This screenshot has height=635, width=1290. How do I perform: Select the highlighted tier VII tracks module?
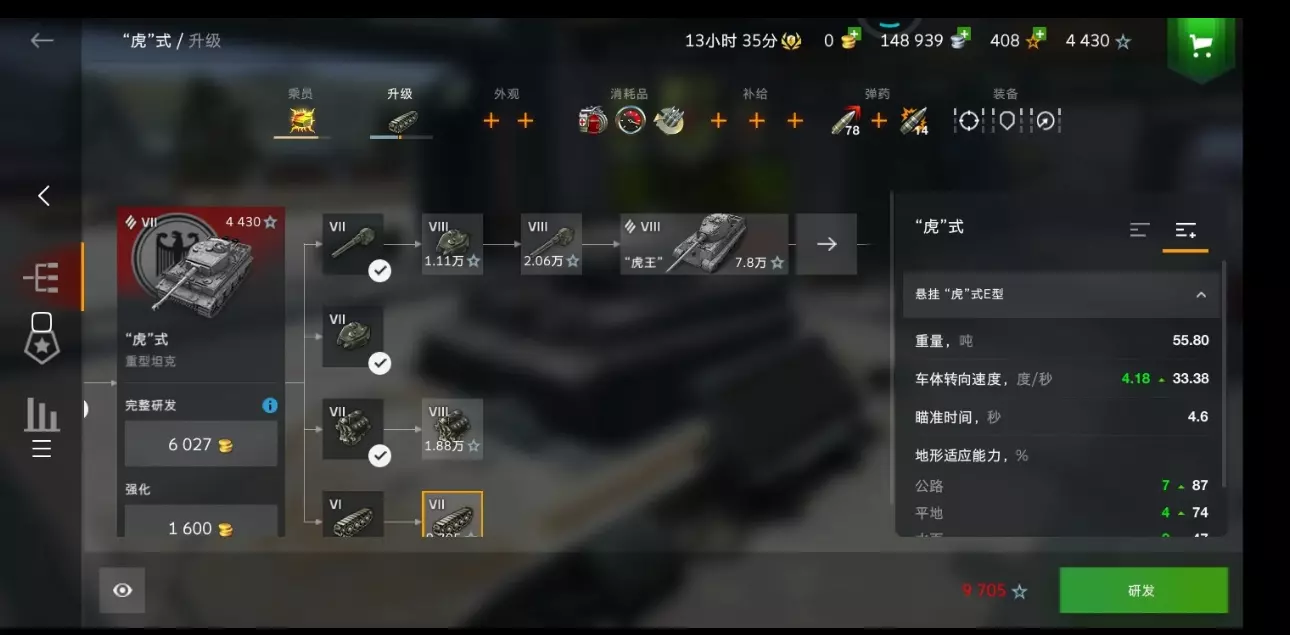452,514
